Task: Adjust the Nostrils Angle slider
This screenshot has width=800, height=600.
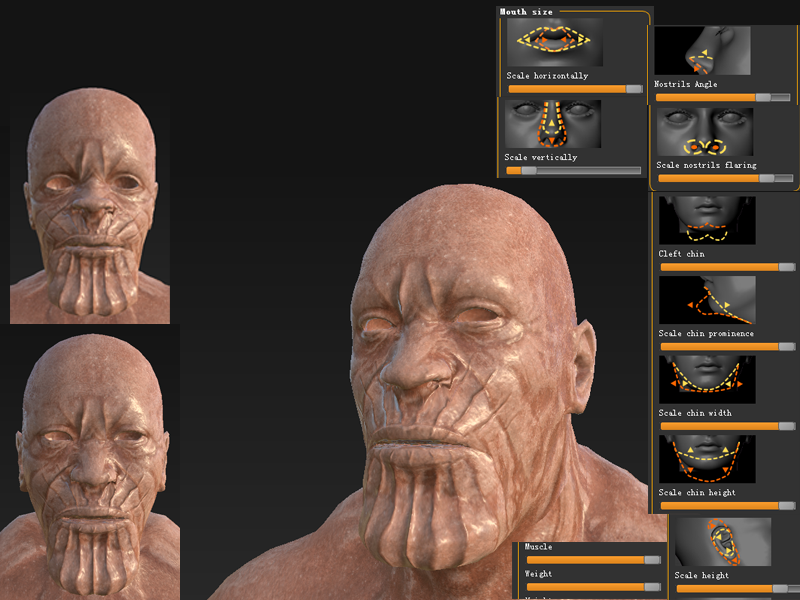Action: point(723,97)
